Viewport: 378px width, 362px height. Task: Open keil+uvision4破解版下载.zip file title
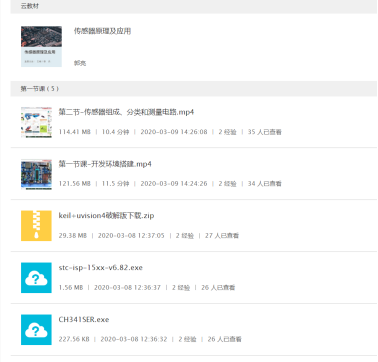[106, 216]
